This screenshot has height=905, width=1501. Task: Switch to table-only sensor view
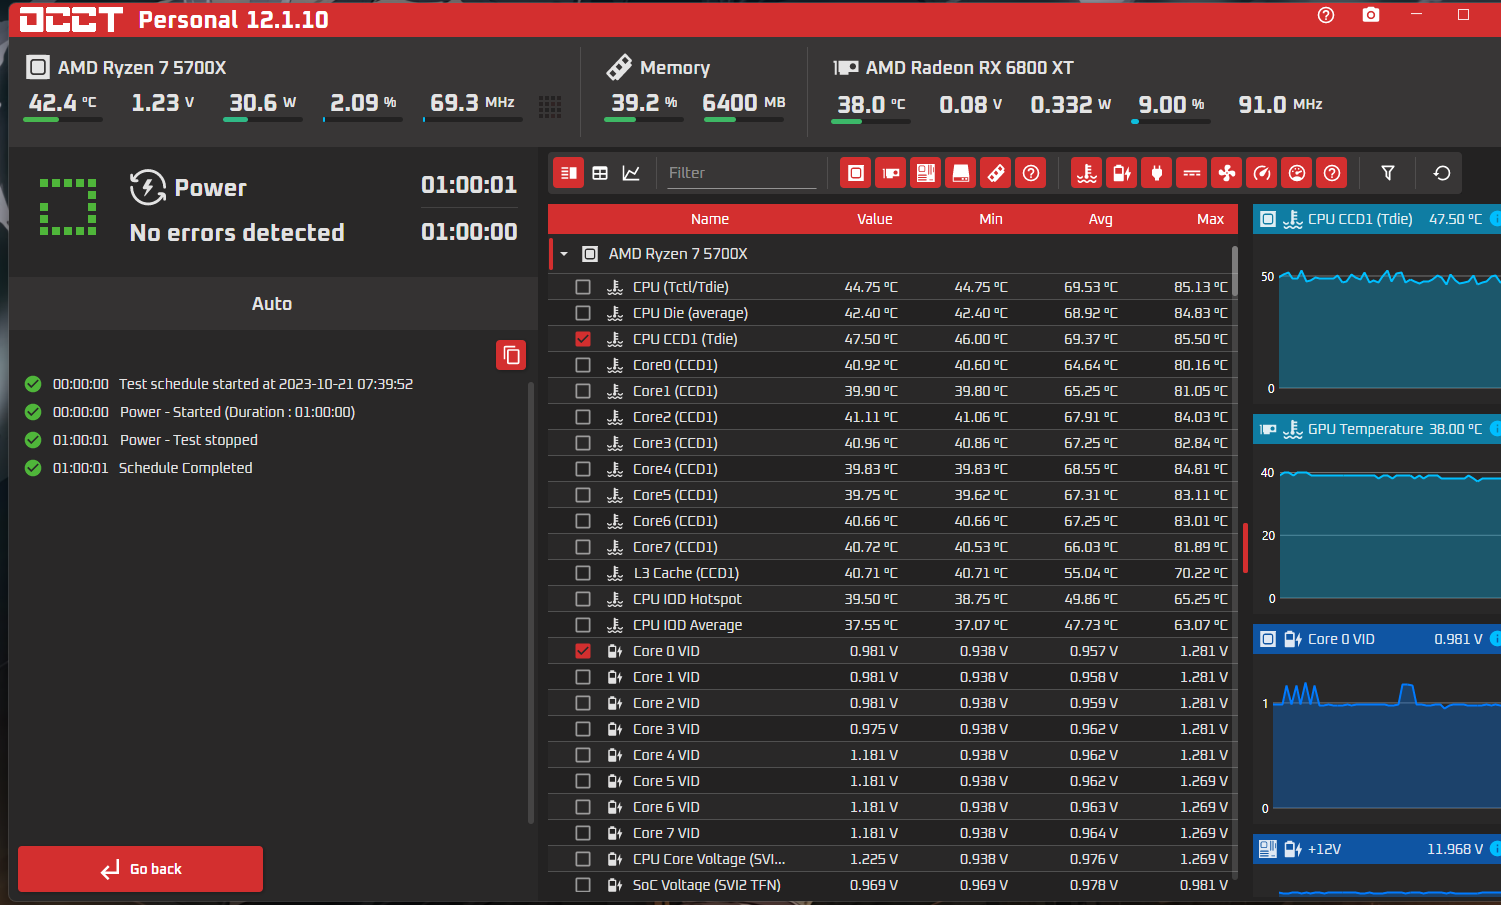tap(600, 173)
